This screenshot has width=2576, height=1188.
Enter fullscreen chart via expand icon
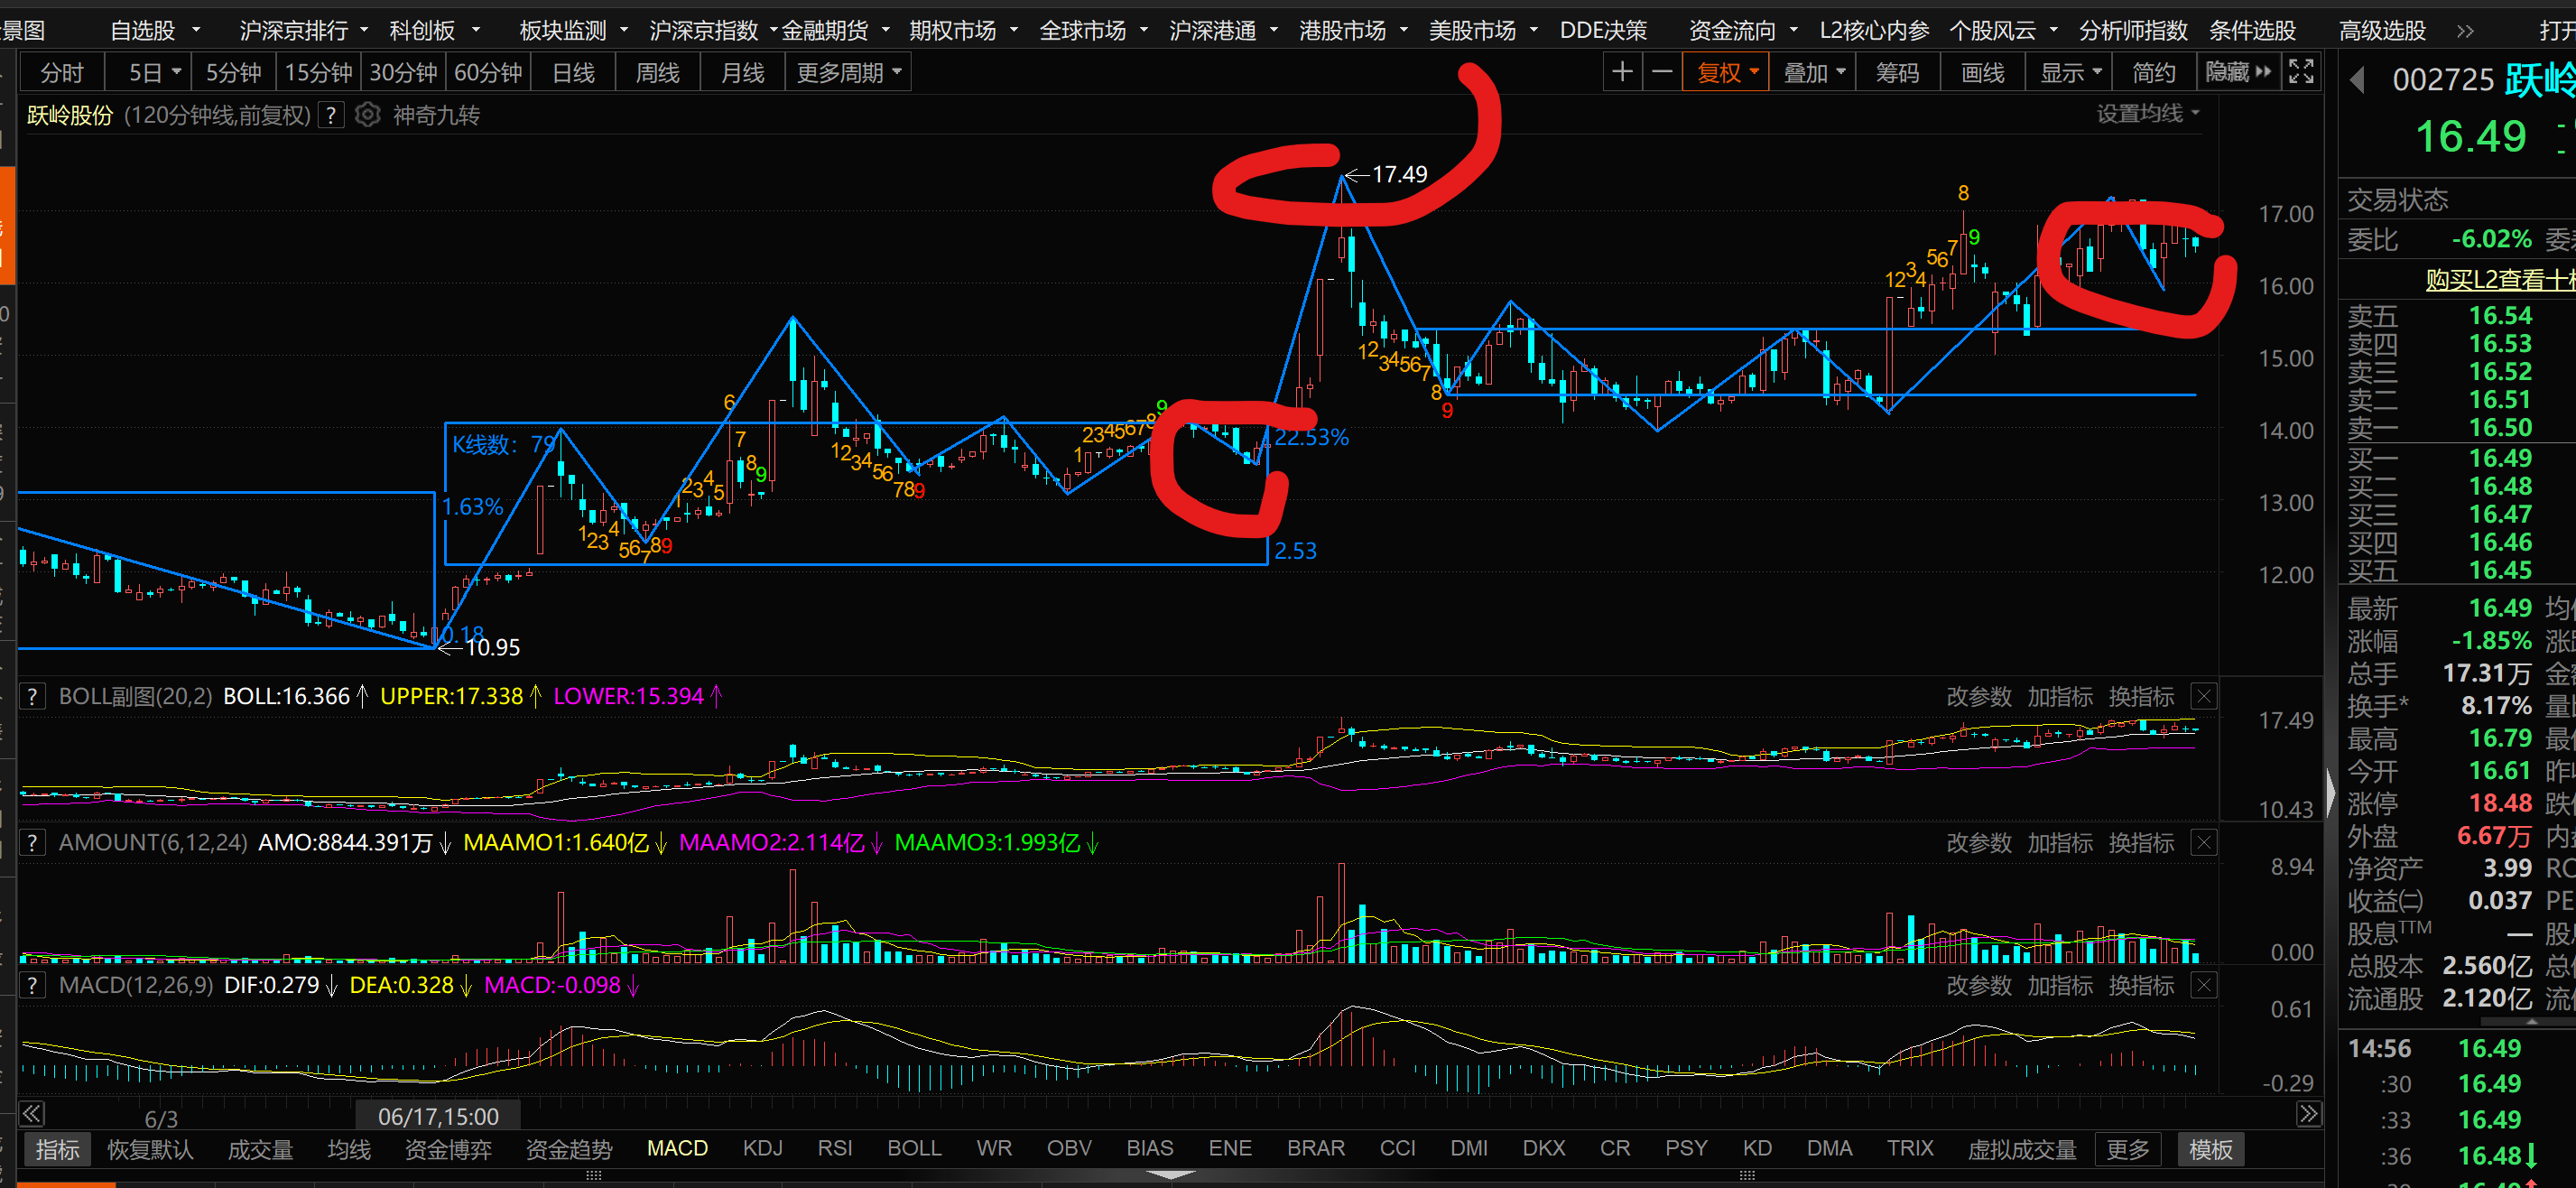[x=2301, y=72]
